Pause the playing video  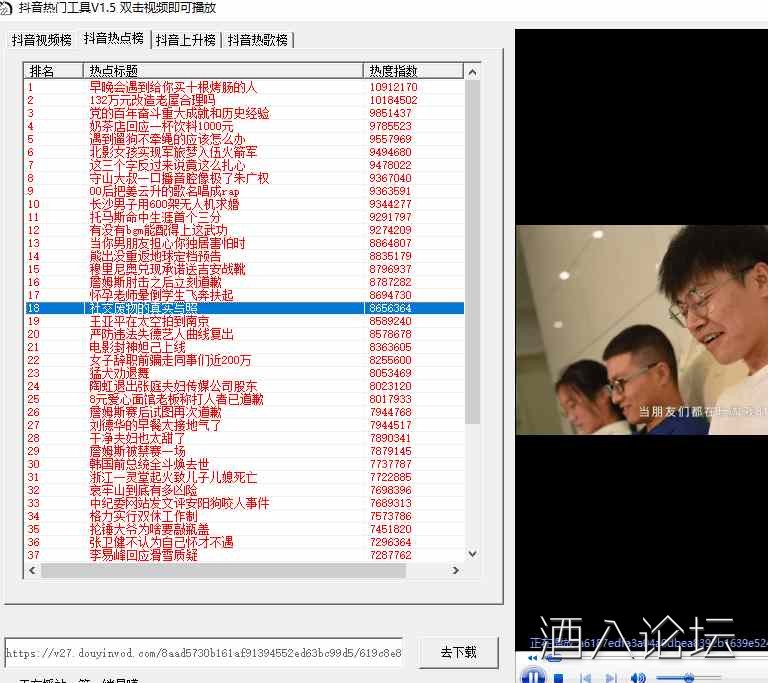[x=533, y=677]
